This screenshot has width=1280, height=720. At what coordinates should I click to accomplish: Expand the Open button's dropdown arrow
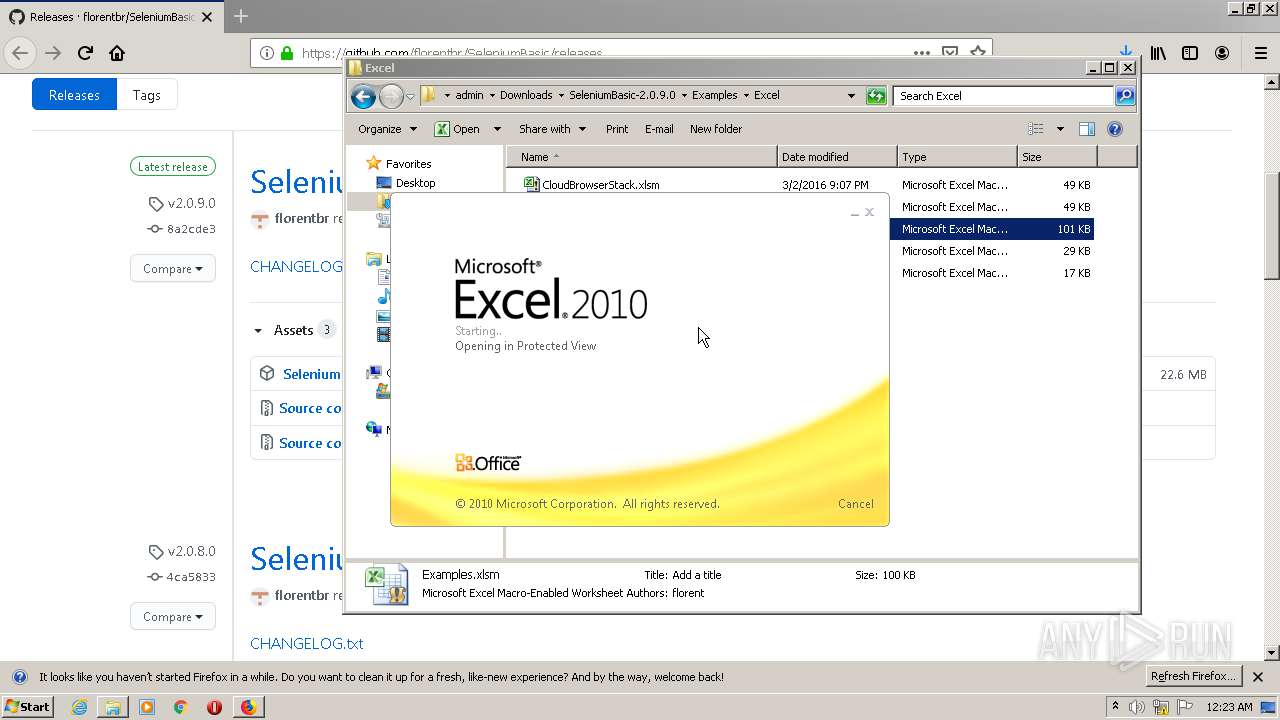pyautogui.click(x=497, y=129)
